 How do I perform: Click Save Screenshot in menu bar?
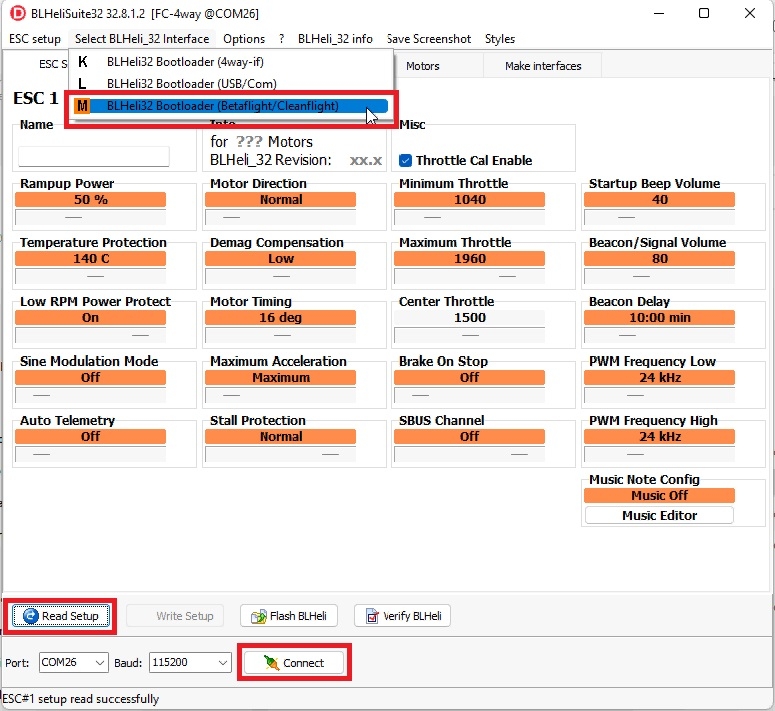click(x=429, y=39)
